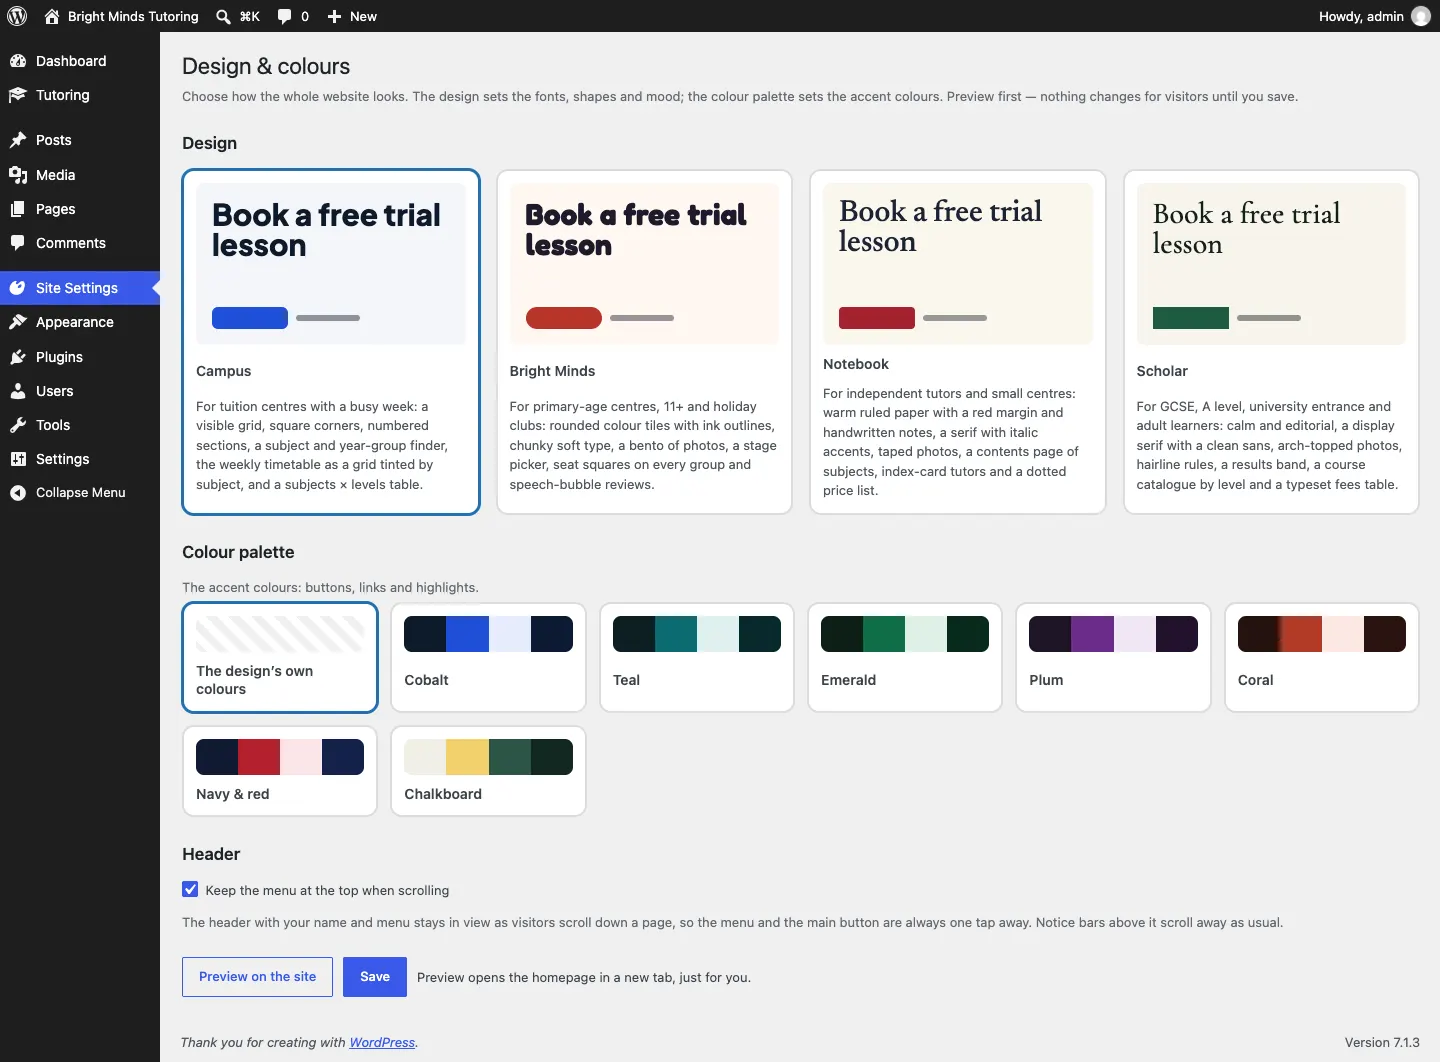Select the Teal colour palette

pos(697,657)
